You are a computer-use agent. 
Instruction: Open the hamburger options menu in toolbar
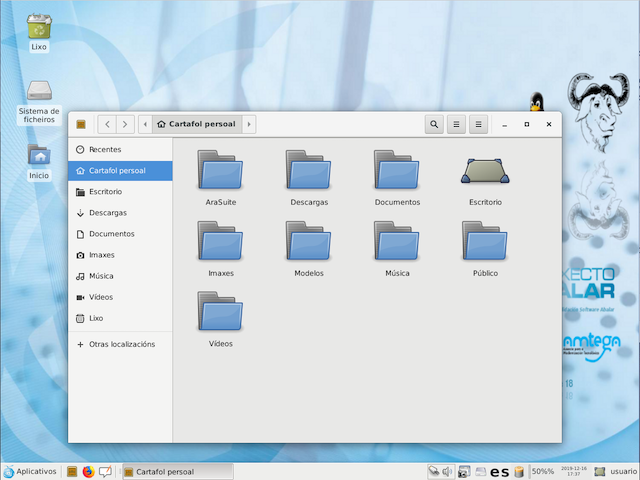(x=479, y=124)
